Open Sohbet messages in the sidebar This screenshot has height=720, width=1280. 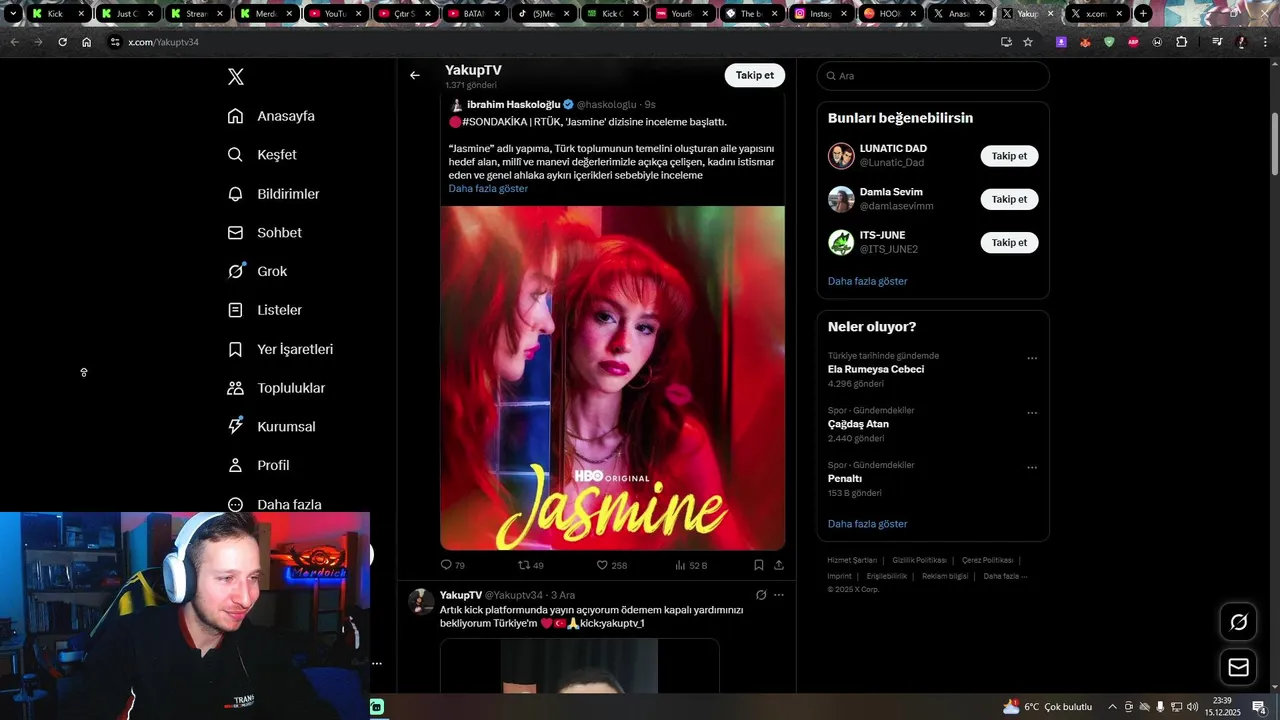(x=264, y=232)
